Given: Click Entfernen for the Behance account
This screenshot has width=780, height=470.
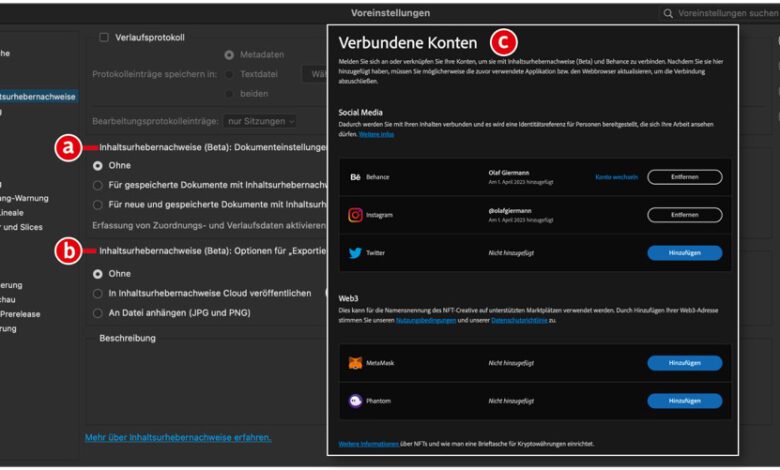Looking at the screenshot, I should [x=684, y=177].
